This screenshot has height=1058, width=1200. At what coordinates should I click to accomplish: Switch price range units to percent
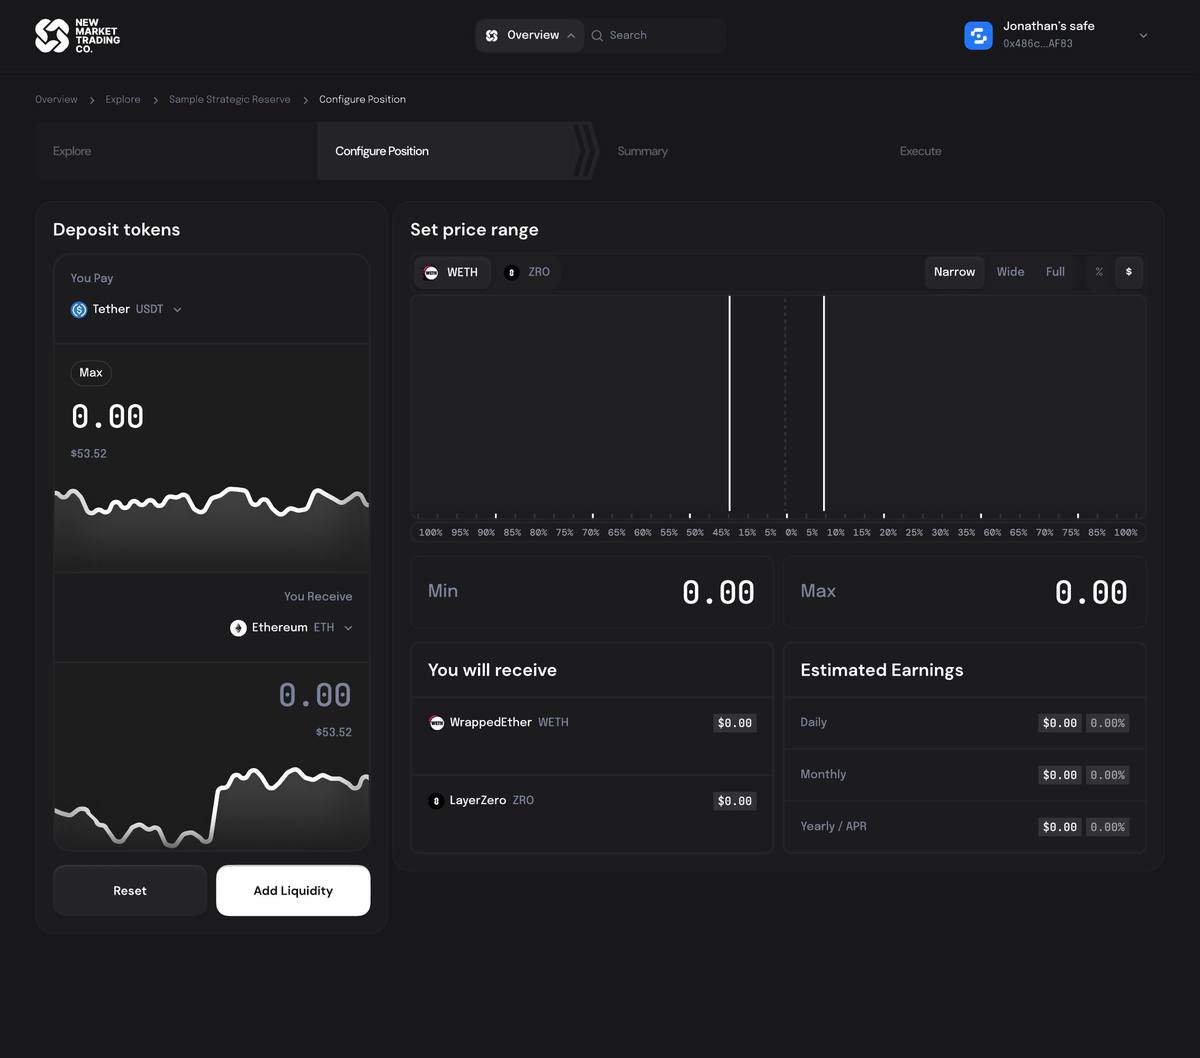tap(1099, 272)
